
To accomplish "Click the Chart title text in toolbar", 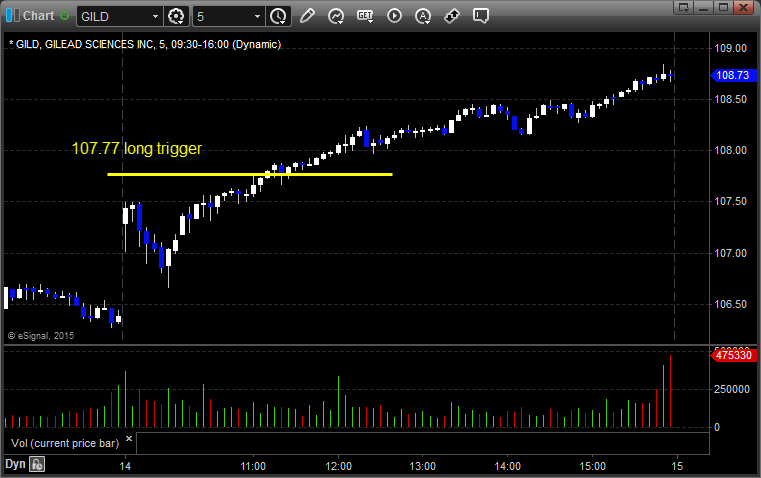I will point(39,16).
